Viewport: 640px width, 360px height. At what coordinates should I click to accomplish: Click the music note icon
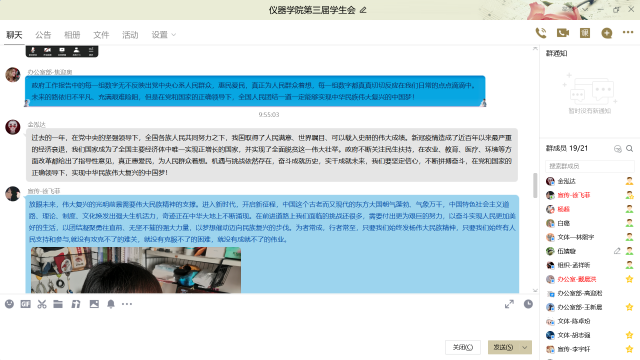(x=76, y=304)
